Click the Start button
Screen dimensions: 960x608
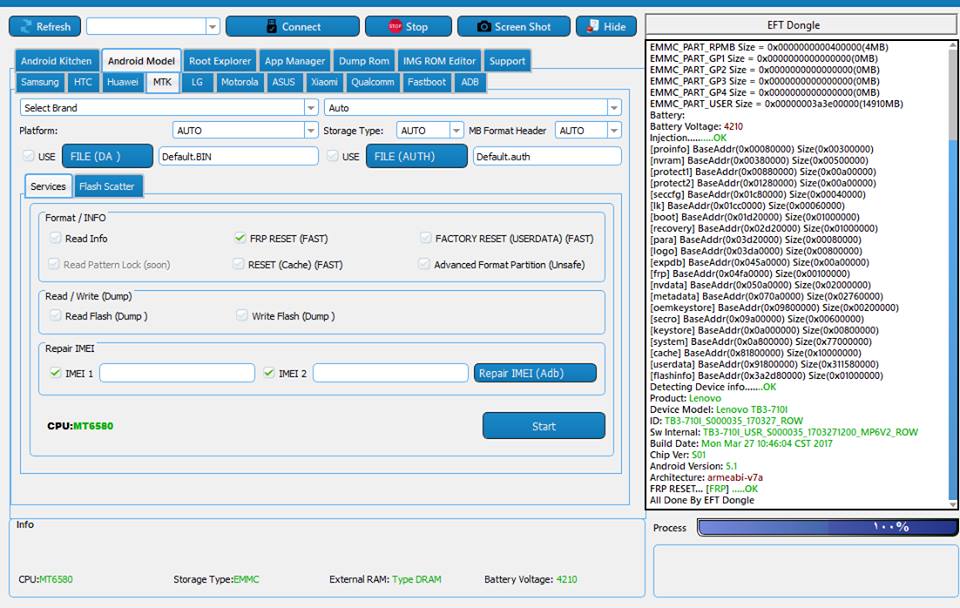tap(544, 426)
